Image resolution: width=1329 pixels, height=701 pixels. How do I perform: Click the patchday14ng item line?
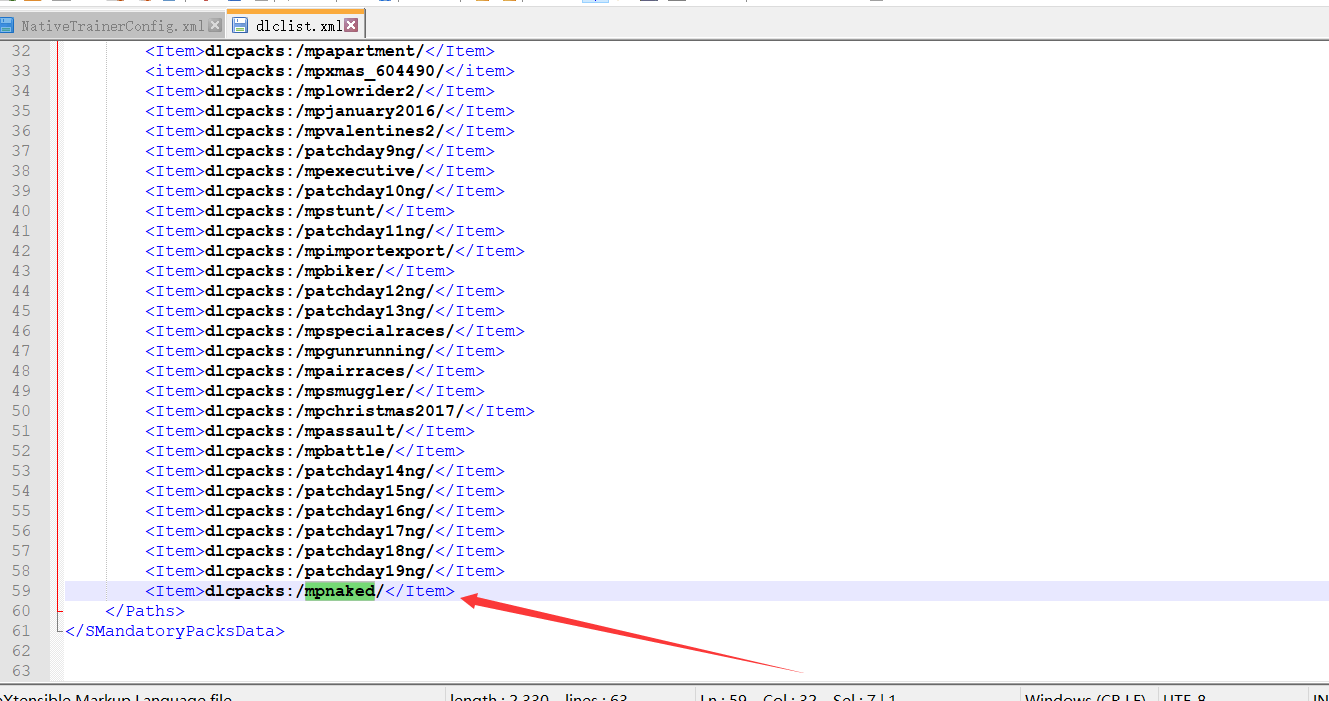pos(325,471)
